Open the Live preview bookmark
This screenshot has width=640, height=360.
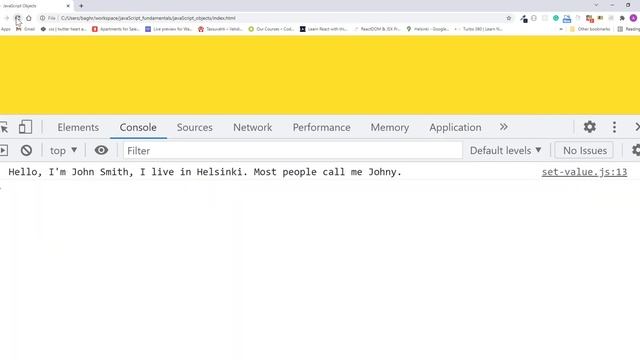pyautogui.click(x=168, y=29)
